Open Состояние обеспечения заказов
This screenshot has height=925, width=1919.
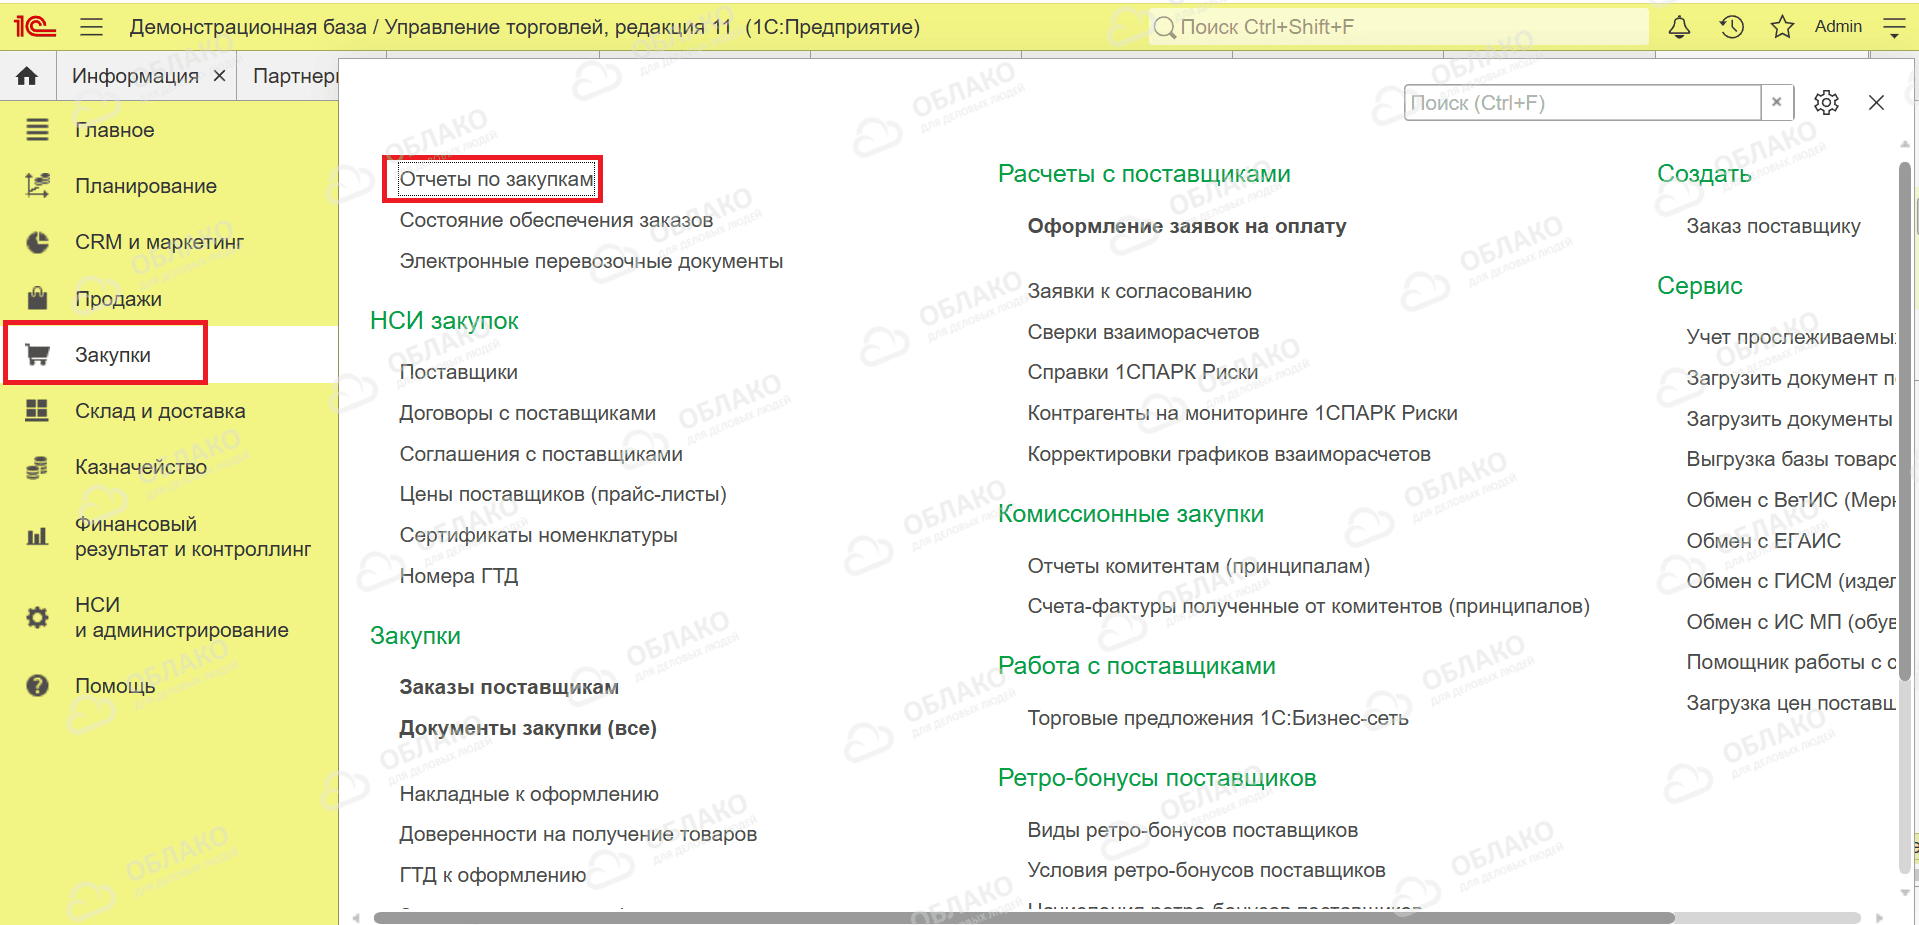[556, 220]
